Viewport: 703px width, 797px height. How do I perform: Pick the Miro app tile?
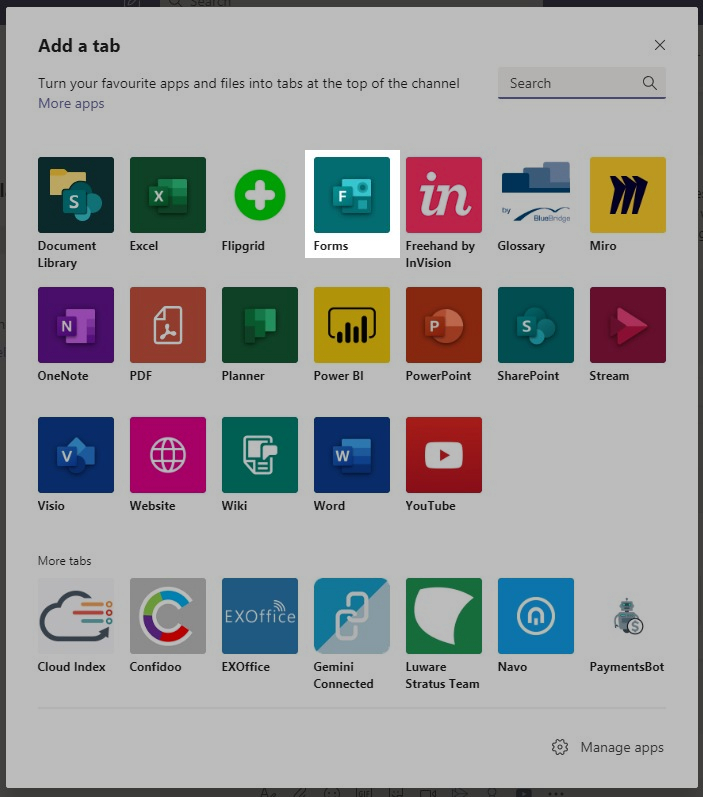(627, 195)
